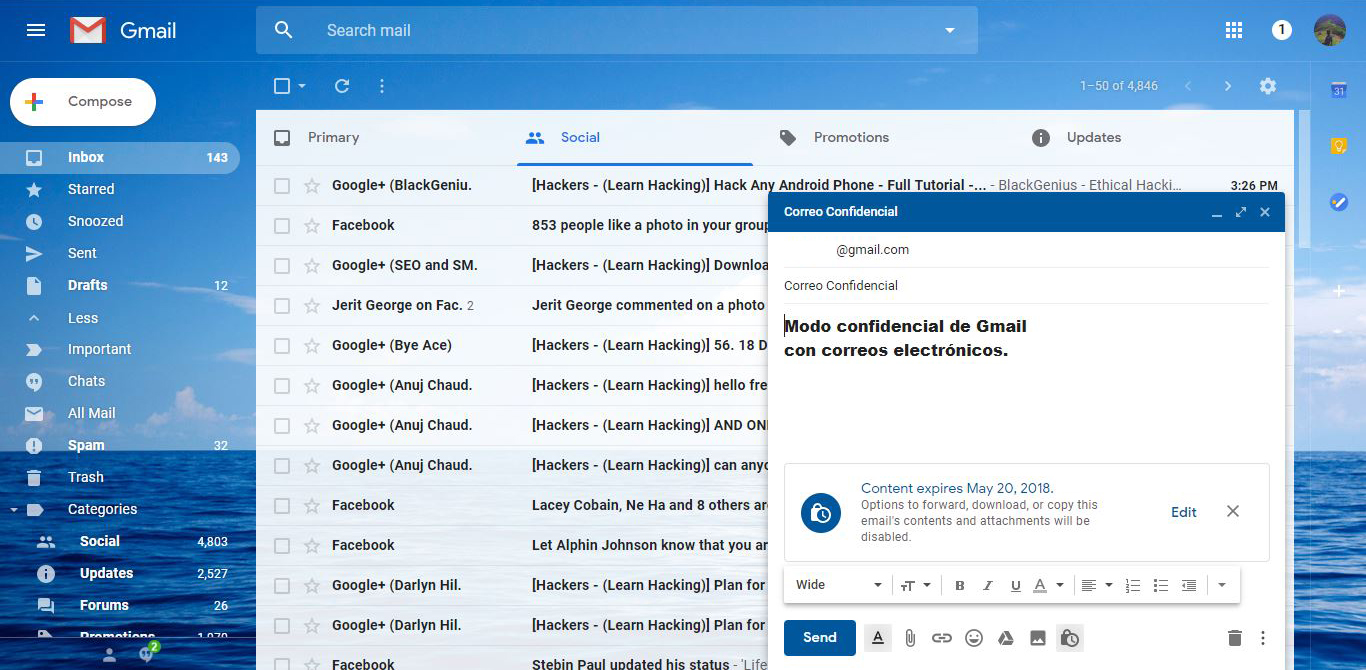Screen dimensions: 1366x670
Task: Expand more formatting options arrow
Action: 1222,585
